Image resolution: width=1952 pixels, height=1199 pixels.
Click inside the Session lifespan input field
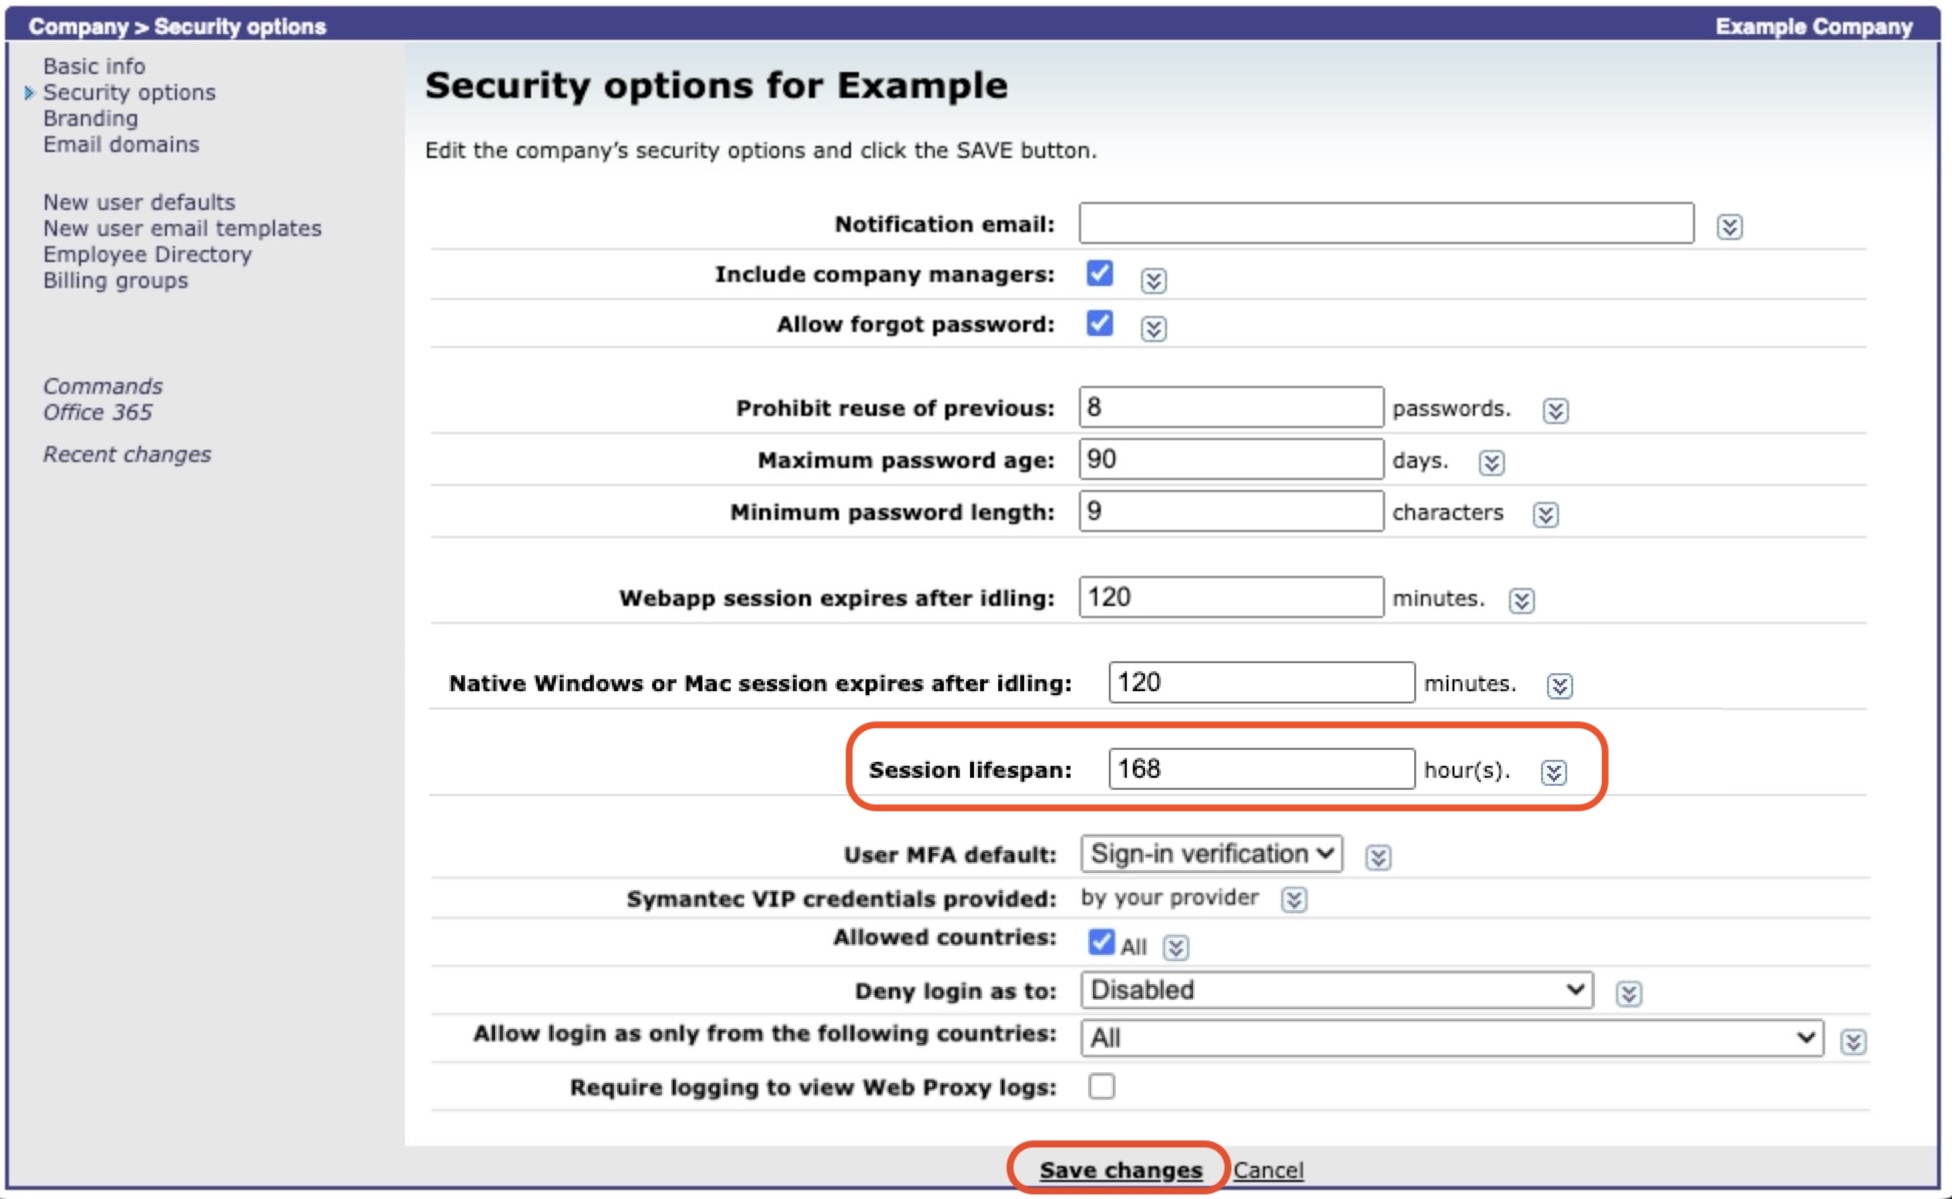pyautogui.click(x=1260, y=770)
